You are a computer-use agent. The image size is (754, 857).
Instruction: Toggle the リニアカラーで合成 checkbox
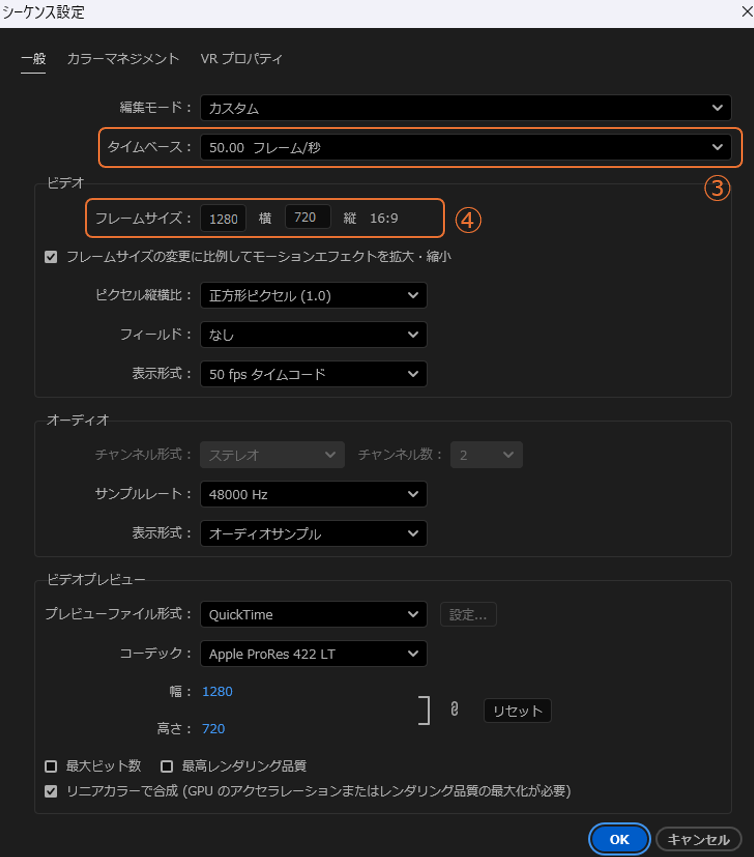tap(51, 791)
